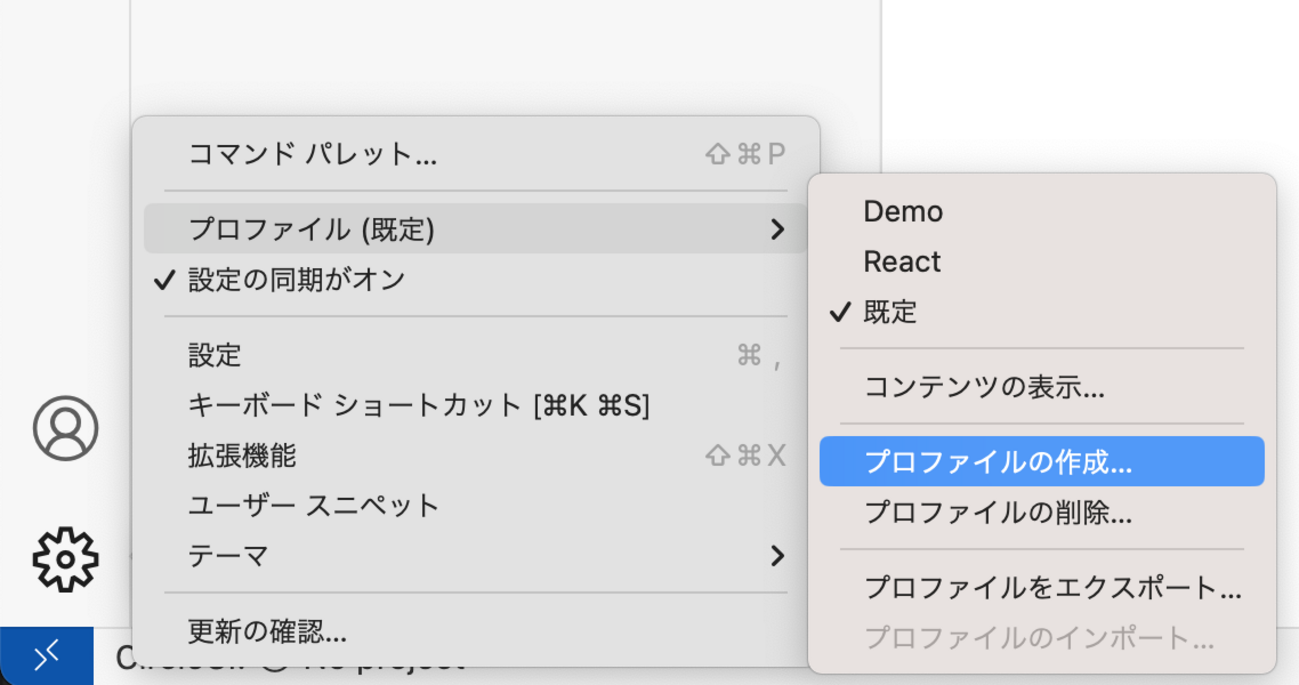Choose プロファイルの削除... option

(x=998, y=513)
